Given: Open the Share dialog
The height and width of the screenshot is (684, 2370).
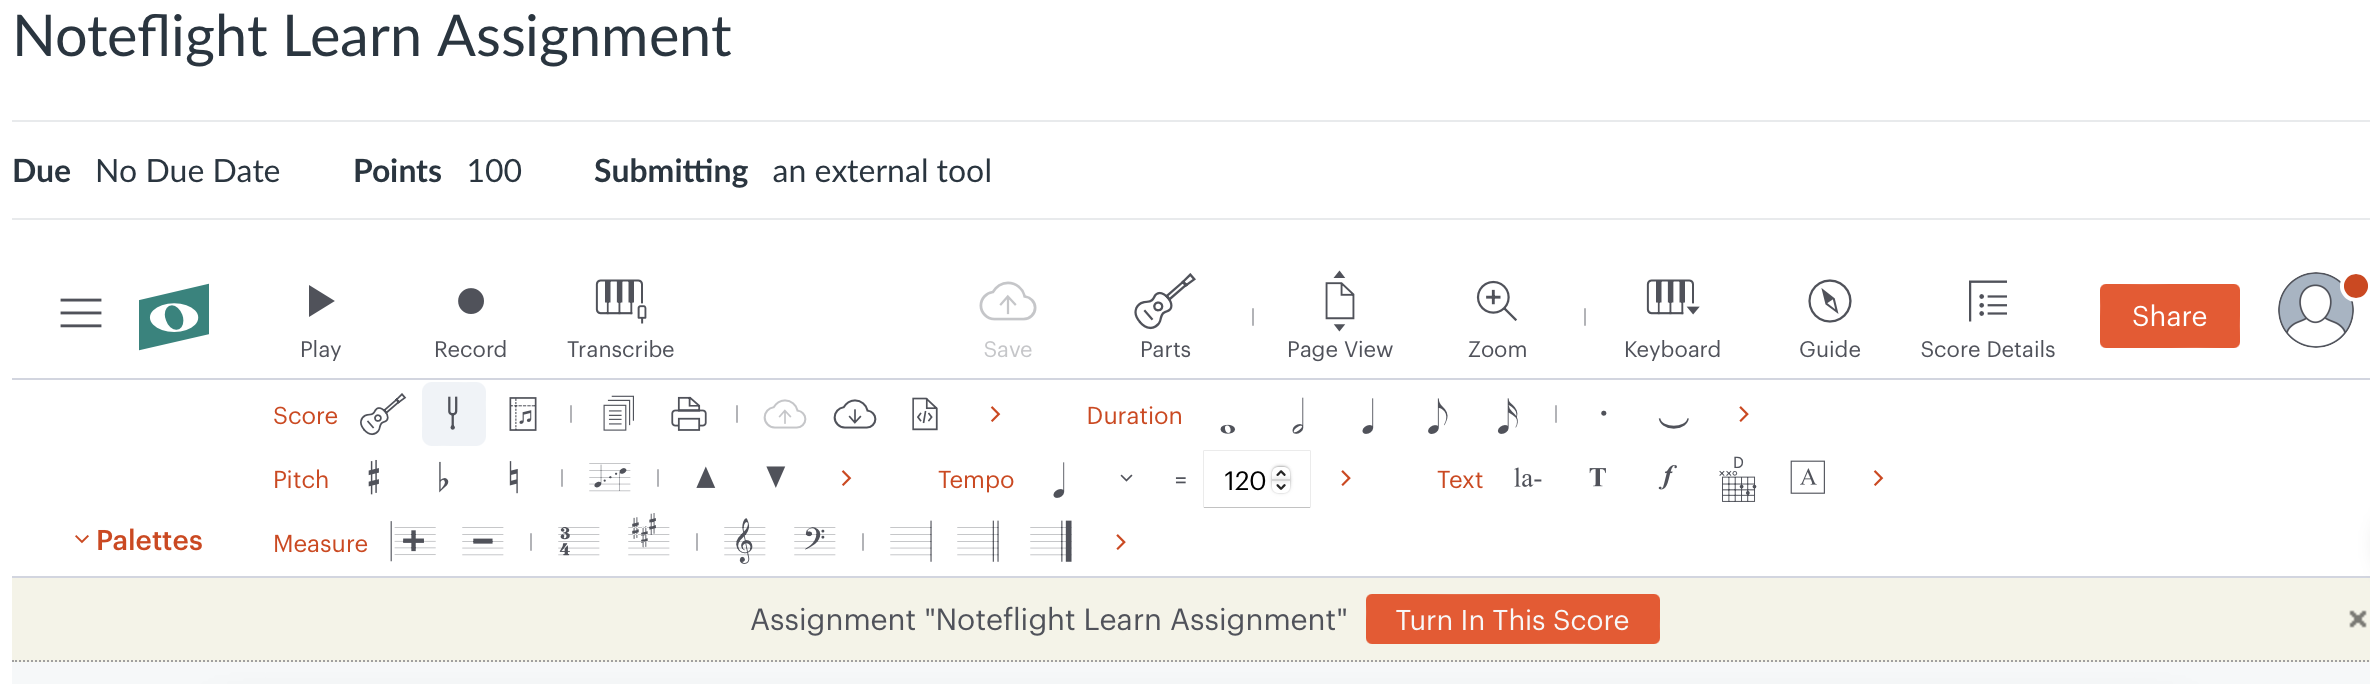Looking at the screenshot, I should coord(2168,315).
